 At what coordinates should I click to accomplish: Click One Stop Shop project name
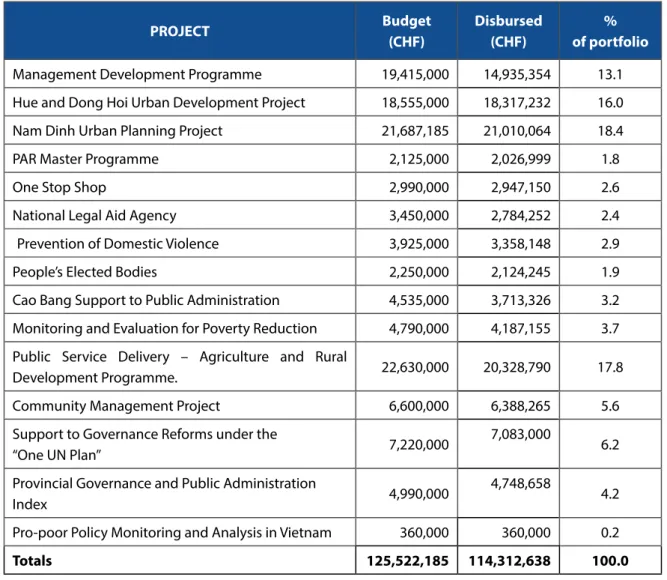click(59, 187)
